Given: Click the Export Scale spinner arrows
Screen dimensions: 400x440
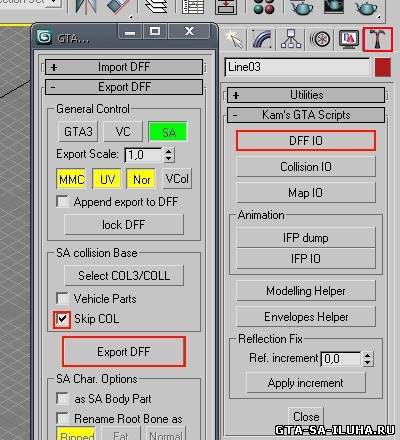Looking at the screenshot, I should [x=169, y=155].
